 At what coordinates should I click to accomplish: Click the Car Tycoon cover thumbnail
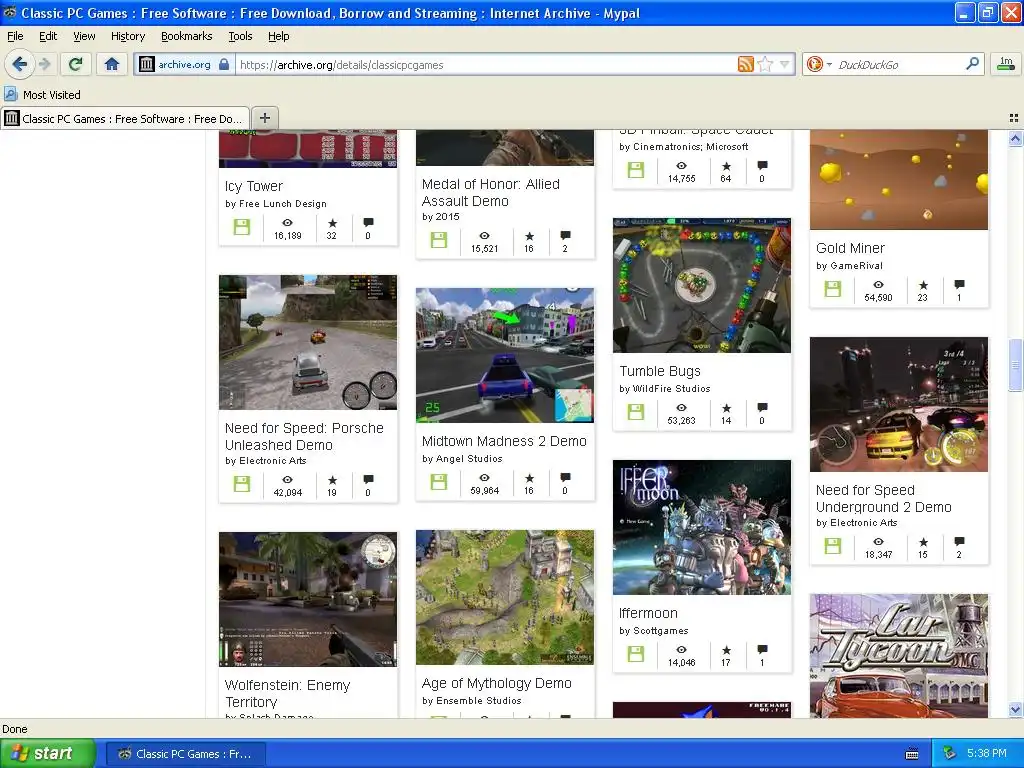click(899, 656)
